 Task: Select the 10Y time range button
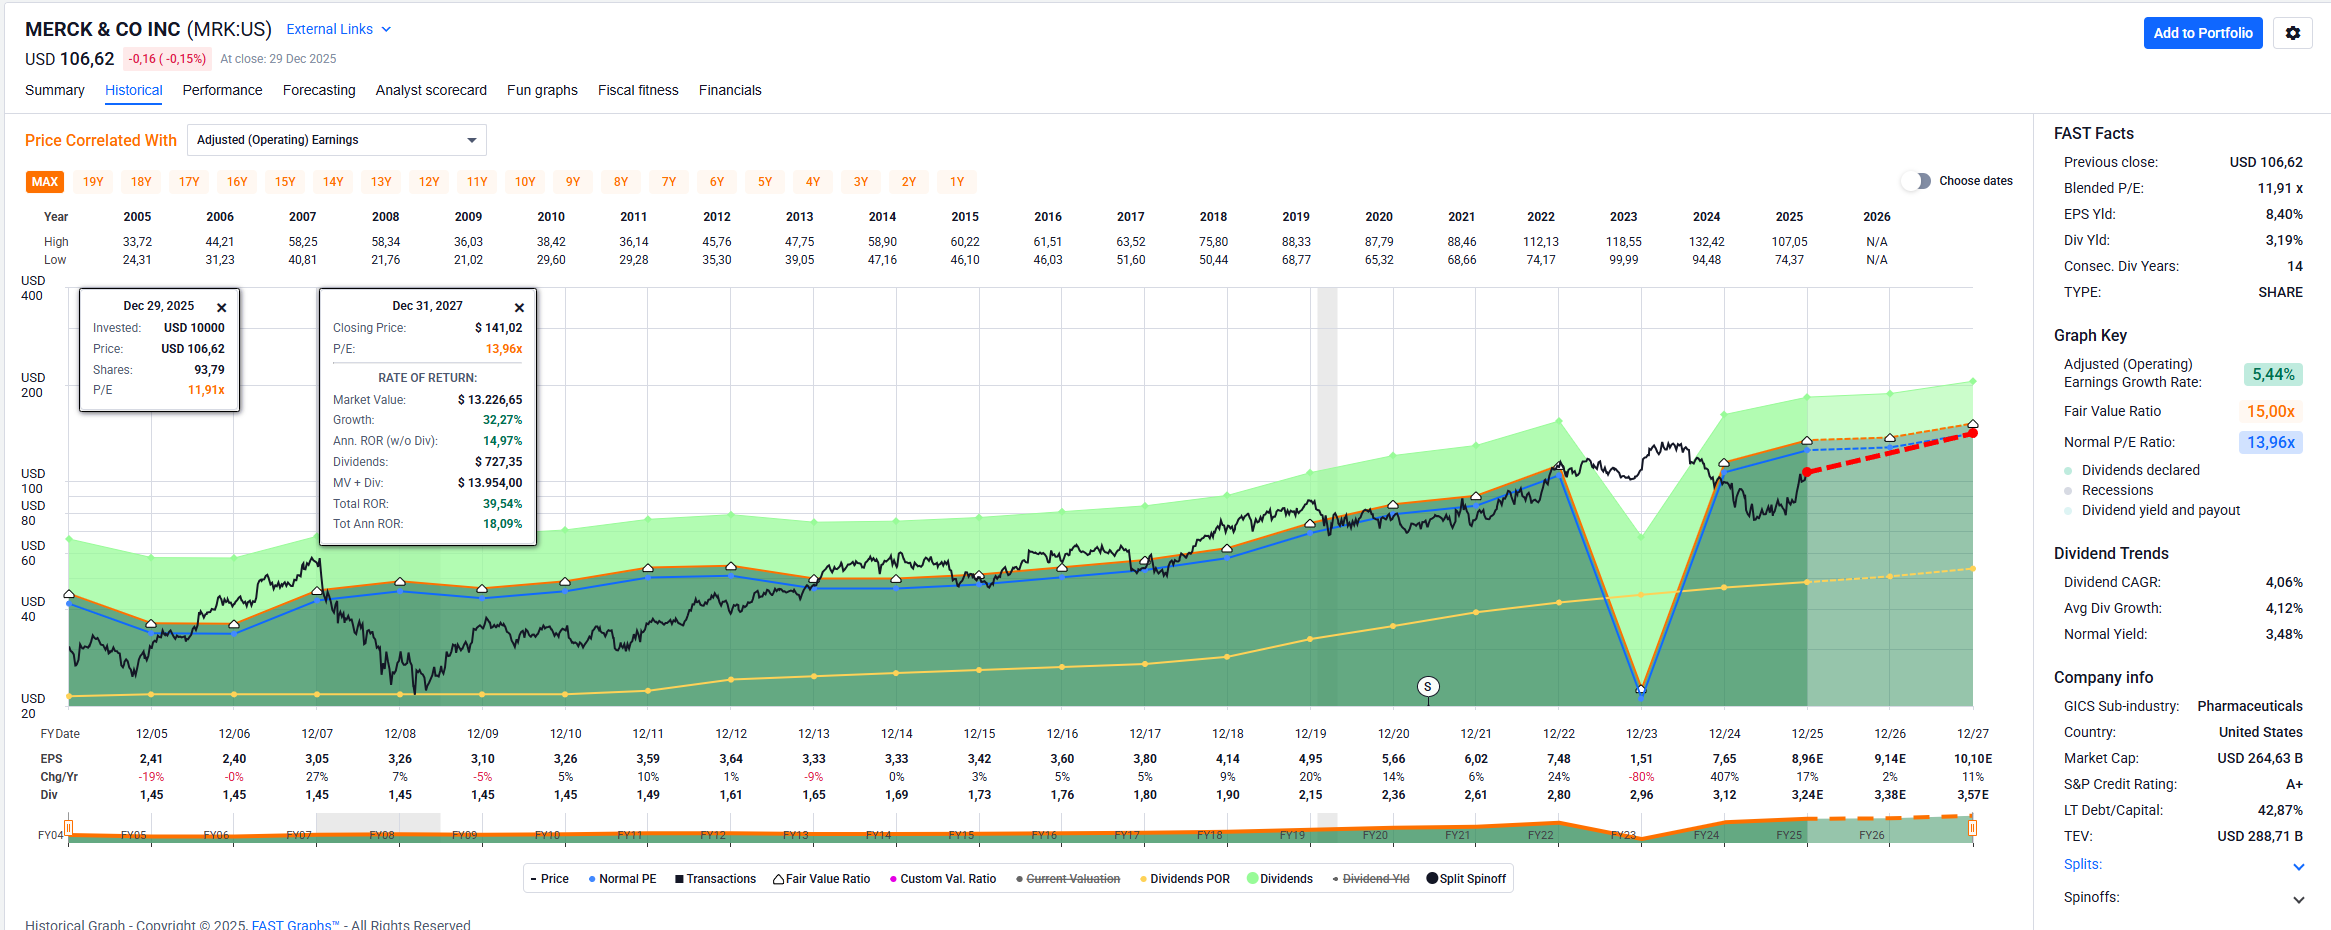525,182
